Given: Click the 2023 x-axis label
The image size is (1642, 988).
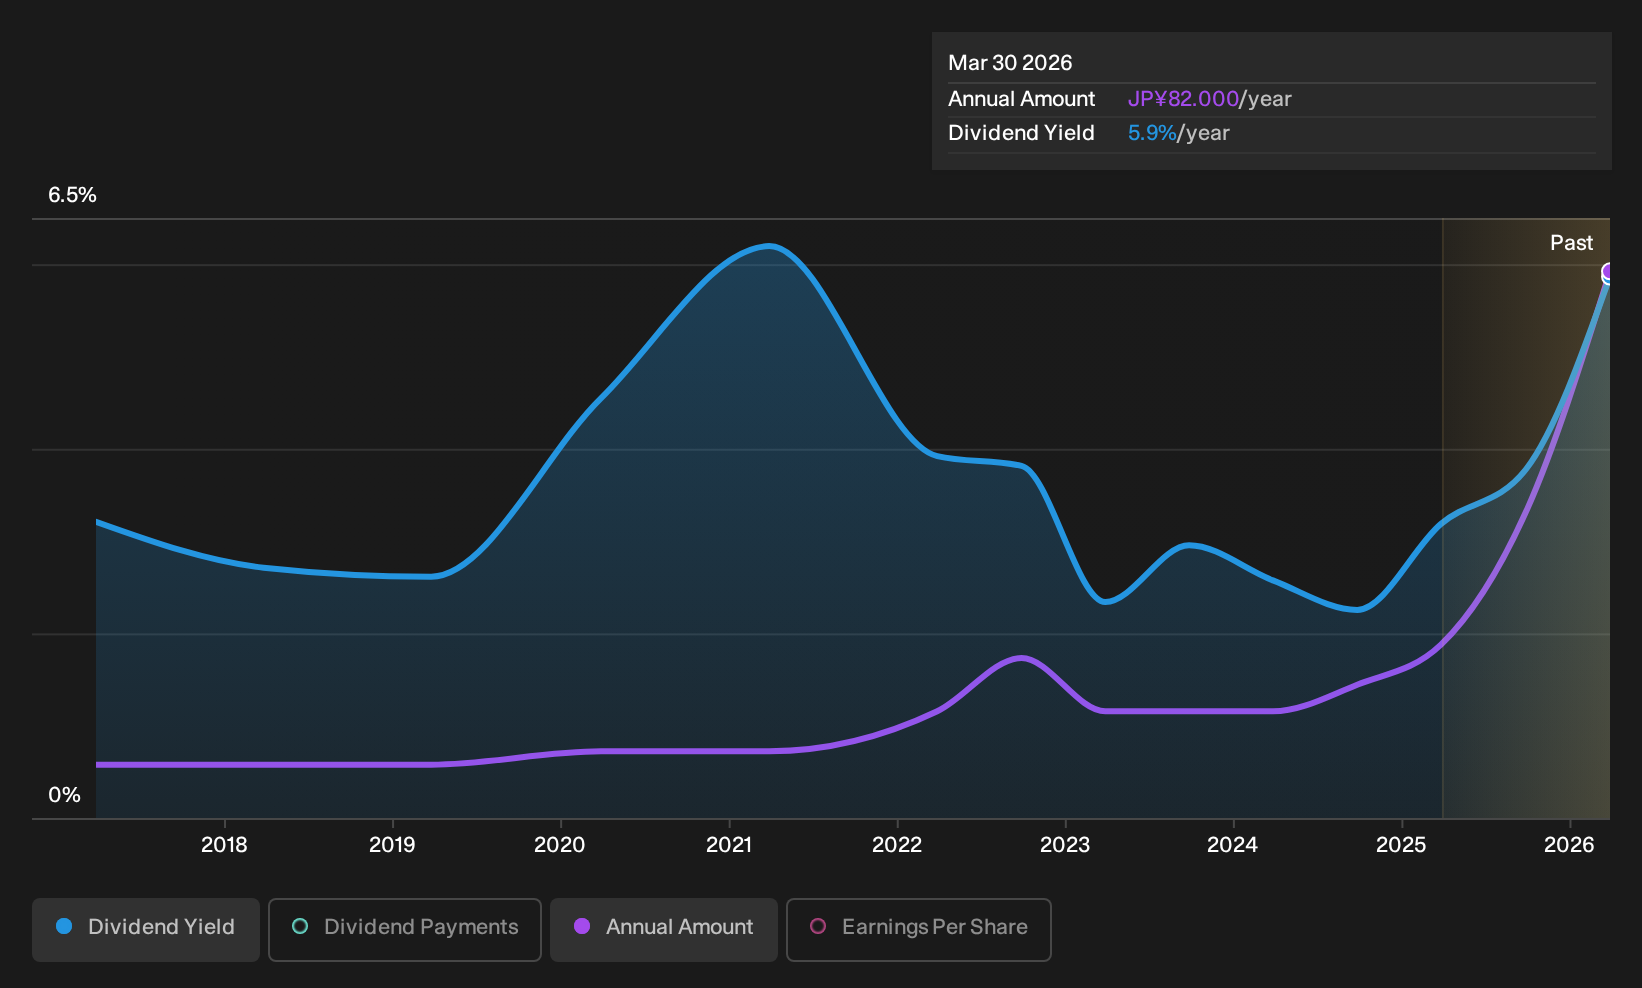Looking at the screenshot, I should [1065, 845].
